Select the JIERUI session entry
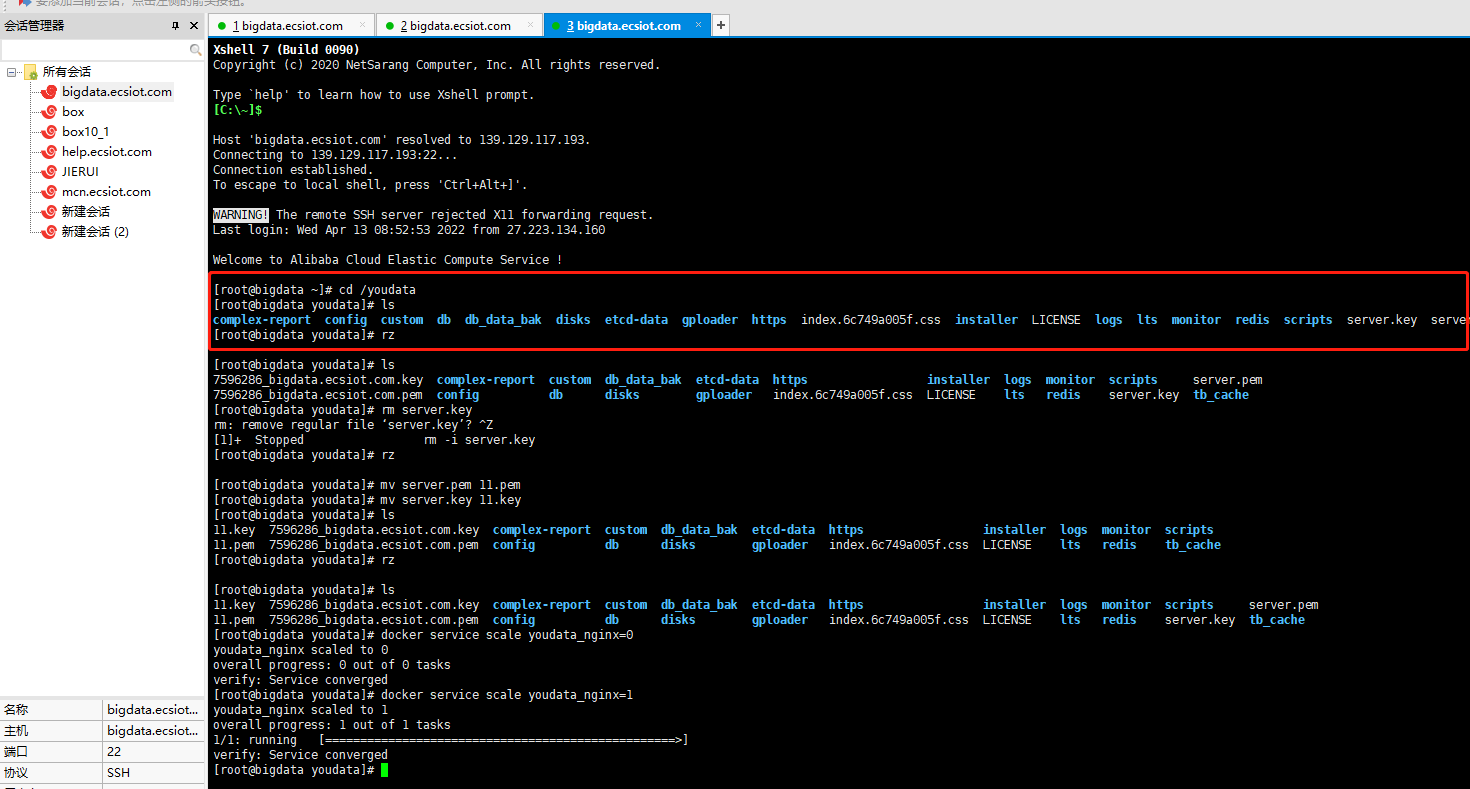Screen dimensions: 1470x789 click(x=80, y=172)
